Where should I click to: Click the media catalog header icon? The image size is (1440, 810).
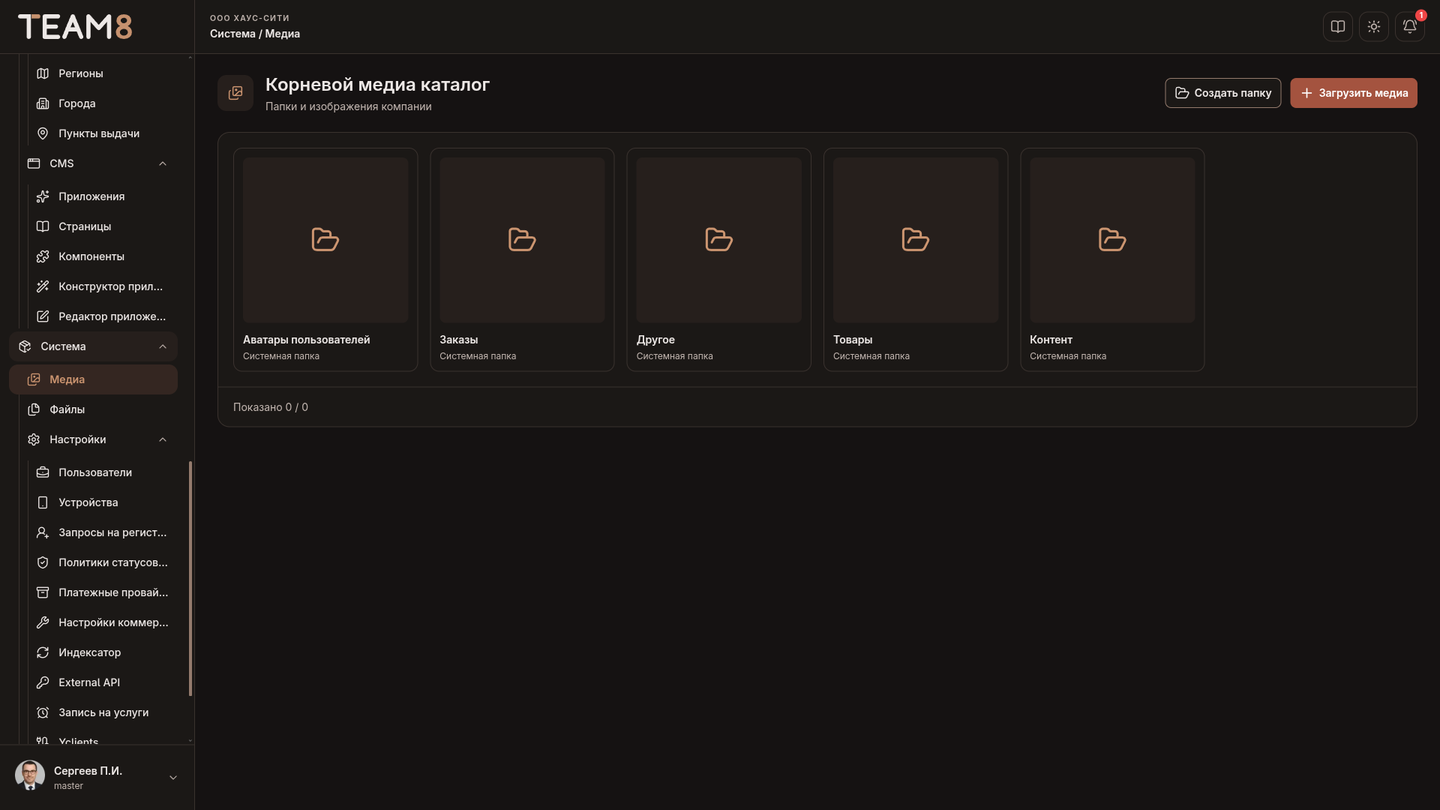pyautogui.click(x=236, y=93)
